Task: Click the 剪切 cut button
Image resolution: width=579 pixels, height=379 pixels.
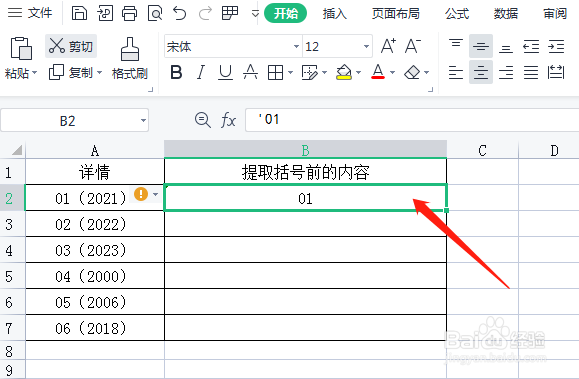Action: 71,46
